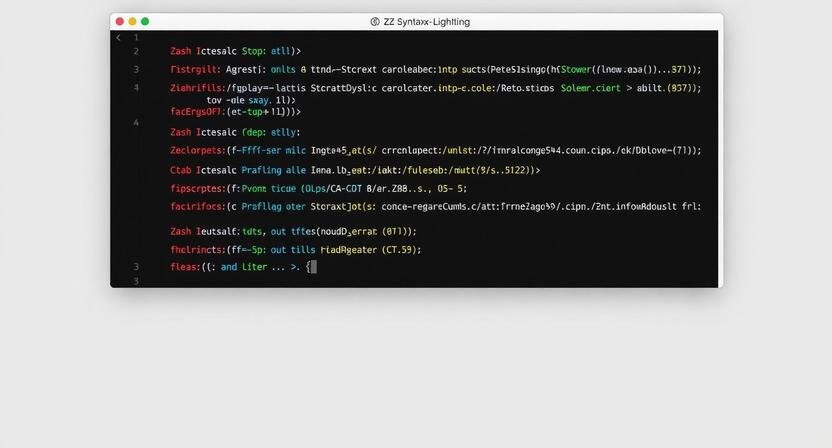Click the "Ziahrifils:" keyword in the code
The image size is (832, 448).
(x=197, y=88)
